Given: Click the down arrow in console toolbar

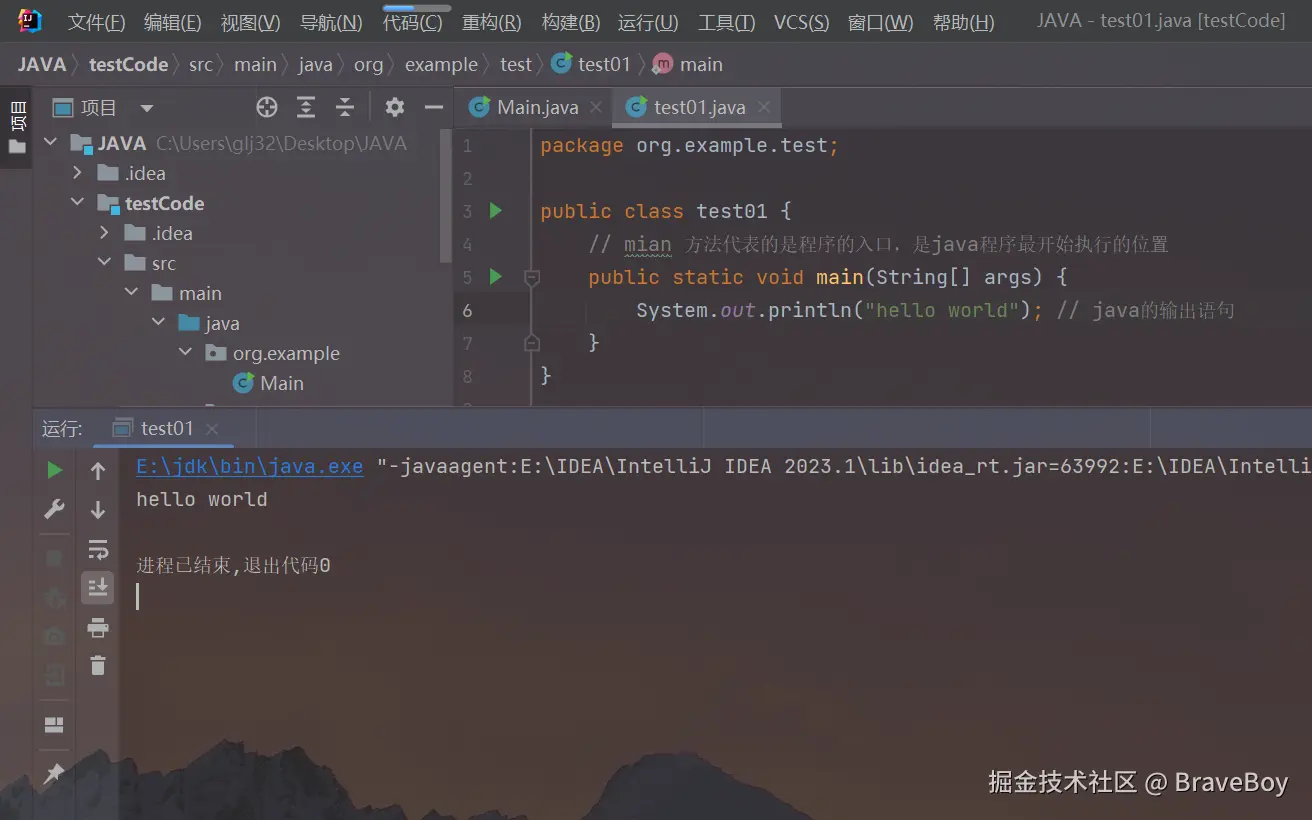Looking at the screenshot, I should (97, 510).
